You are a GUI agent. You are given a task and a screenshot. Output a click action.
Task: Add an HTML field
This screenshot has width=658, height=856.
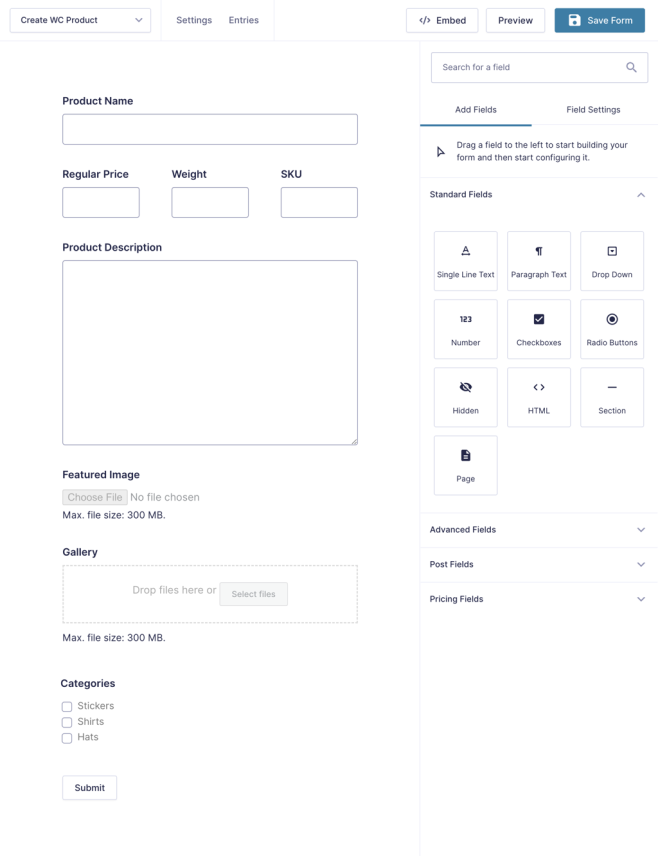click(538, 397)
